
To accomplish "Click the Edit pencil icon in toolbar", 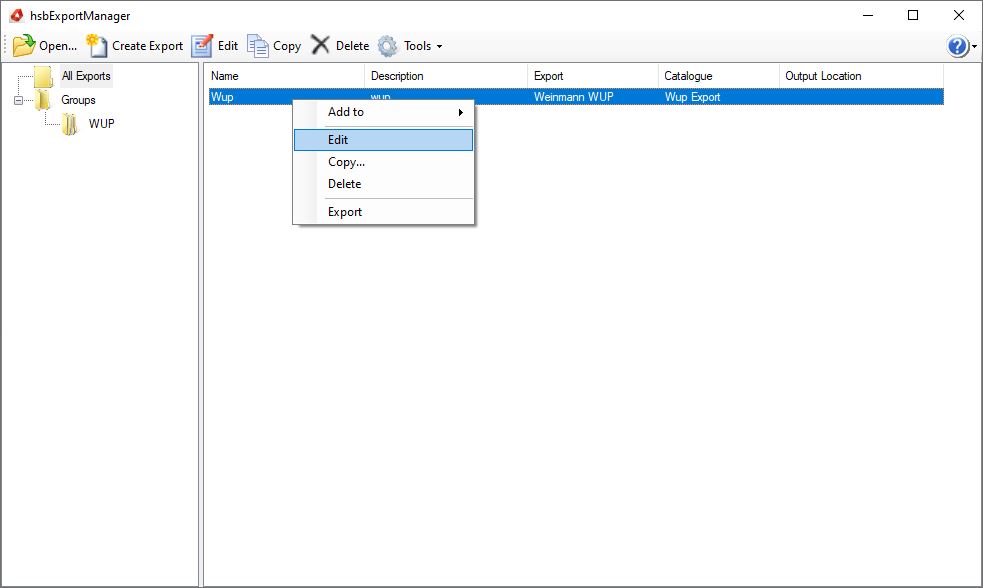I will 202,46.
